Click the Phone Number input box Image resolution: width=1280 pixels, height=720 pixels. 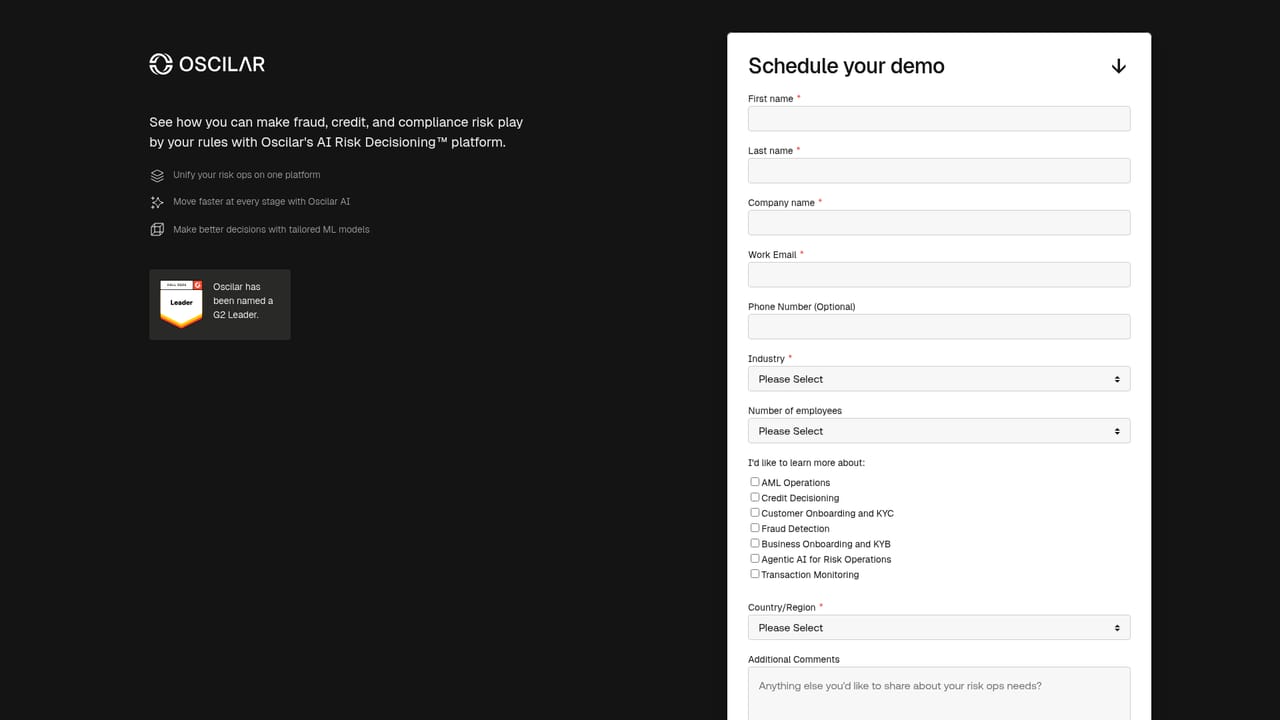tap(939, 327)
